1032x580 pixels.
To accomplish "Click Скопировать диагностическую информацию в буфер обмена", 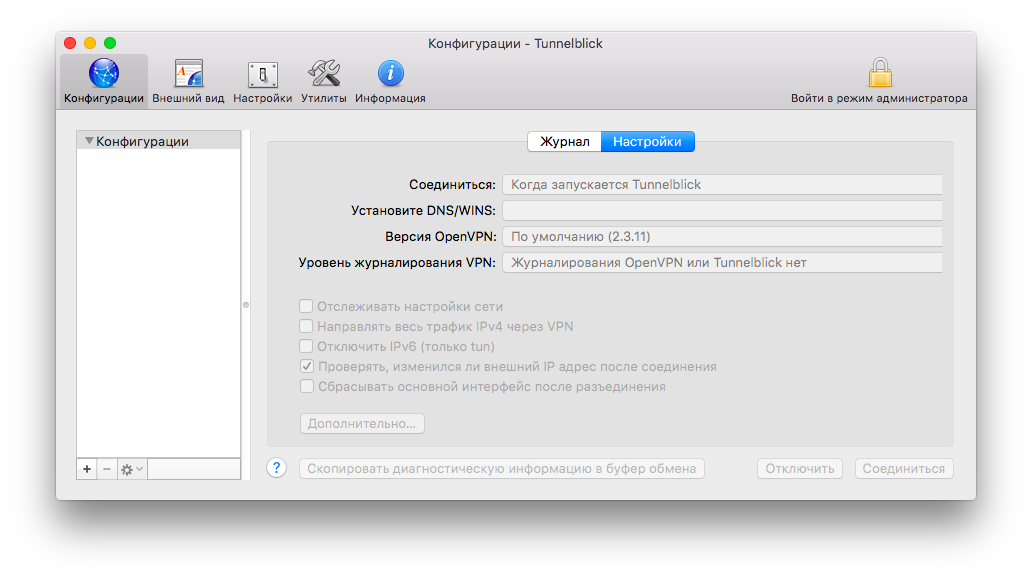I will 502,469.
